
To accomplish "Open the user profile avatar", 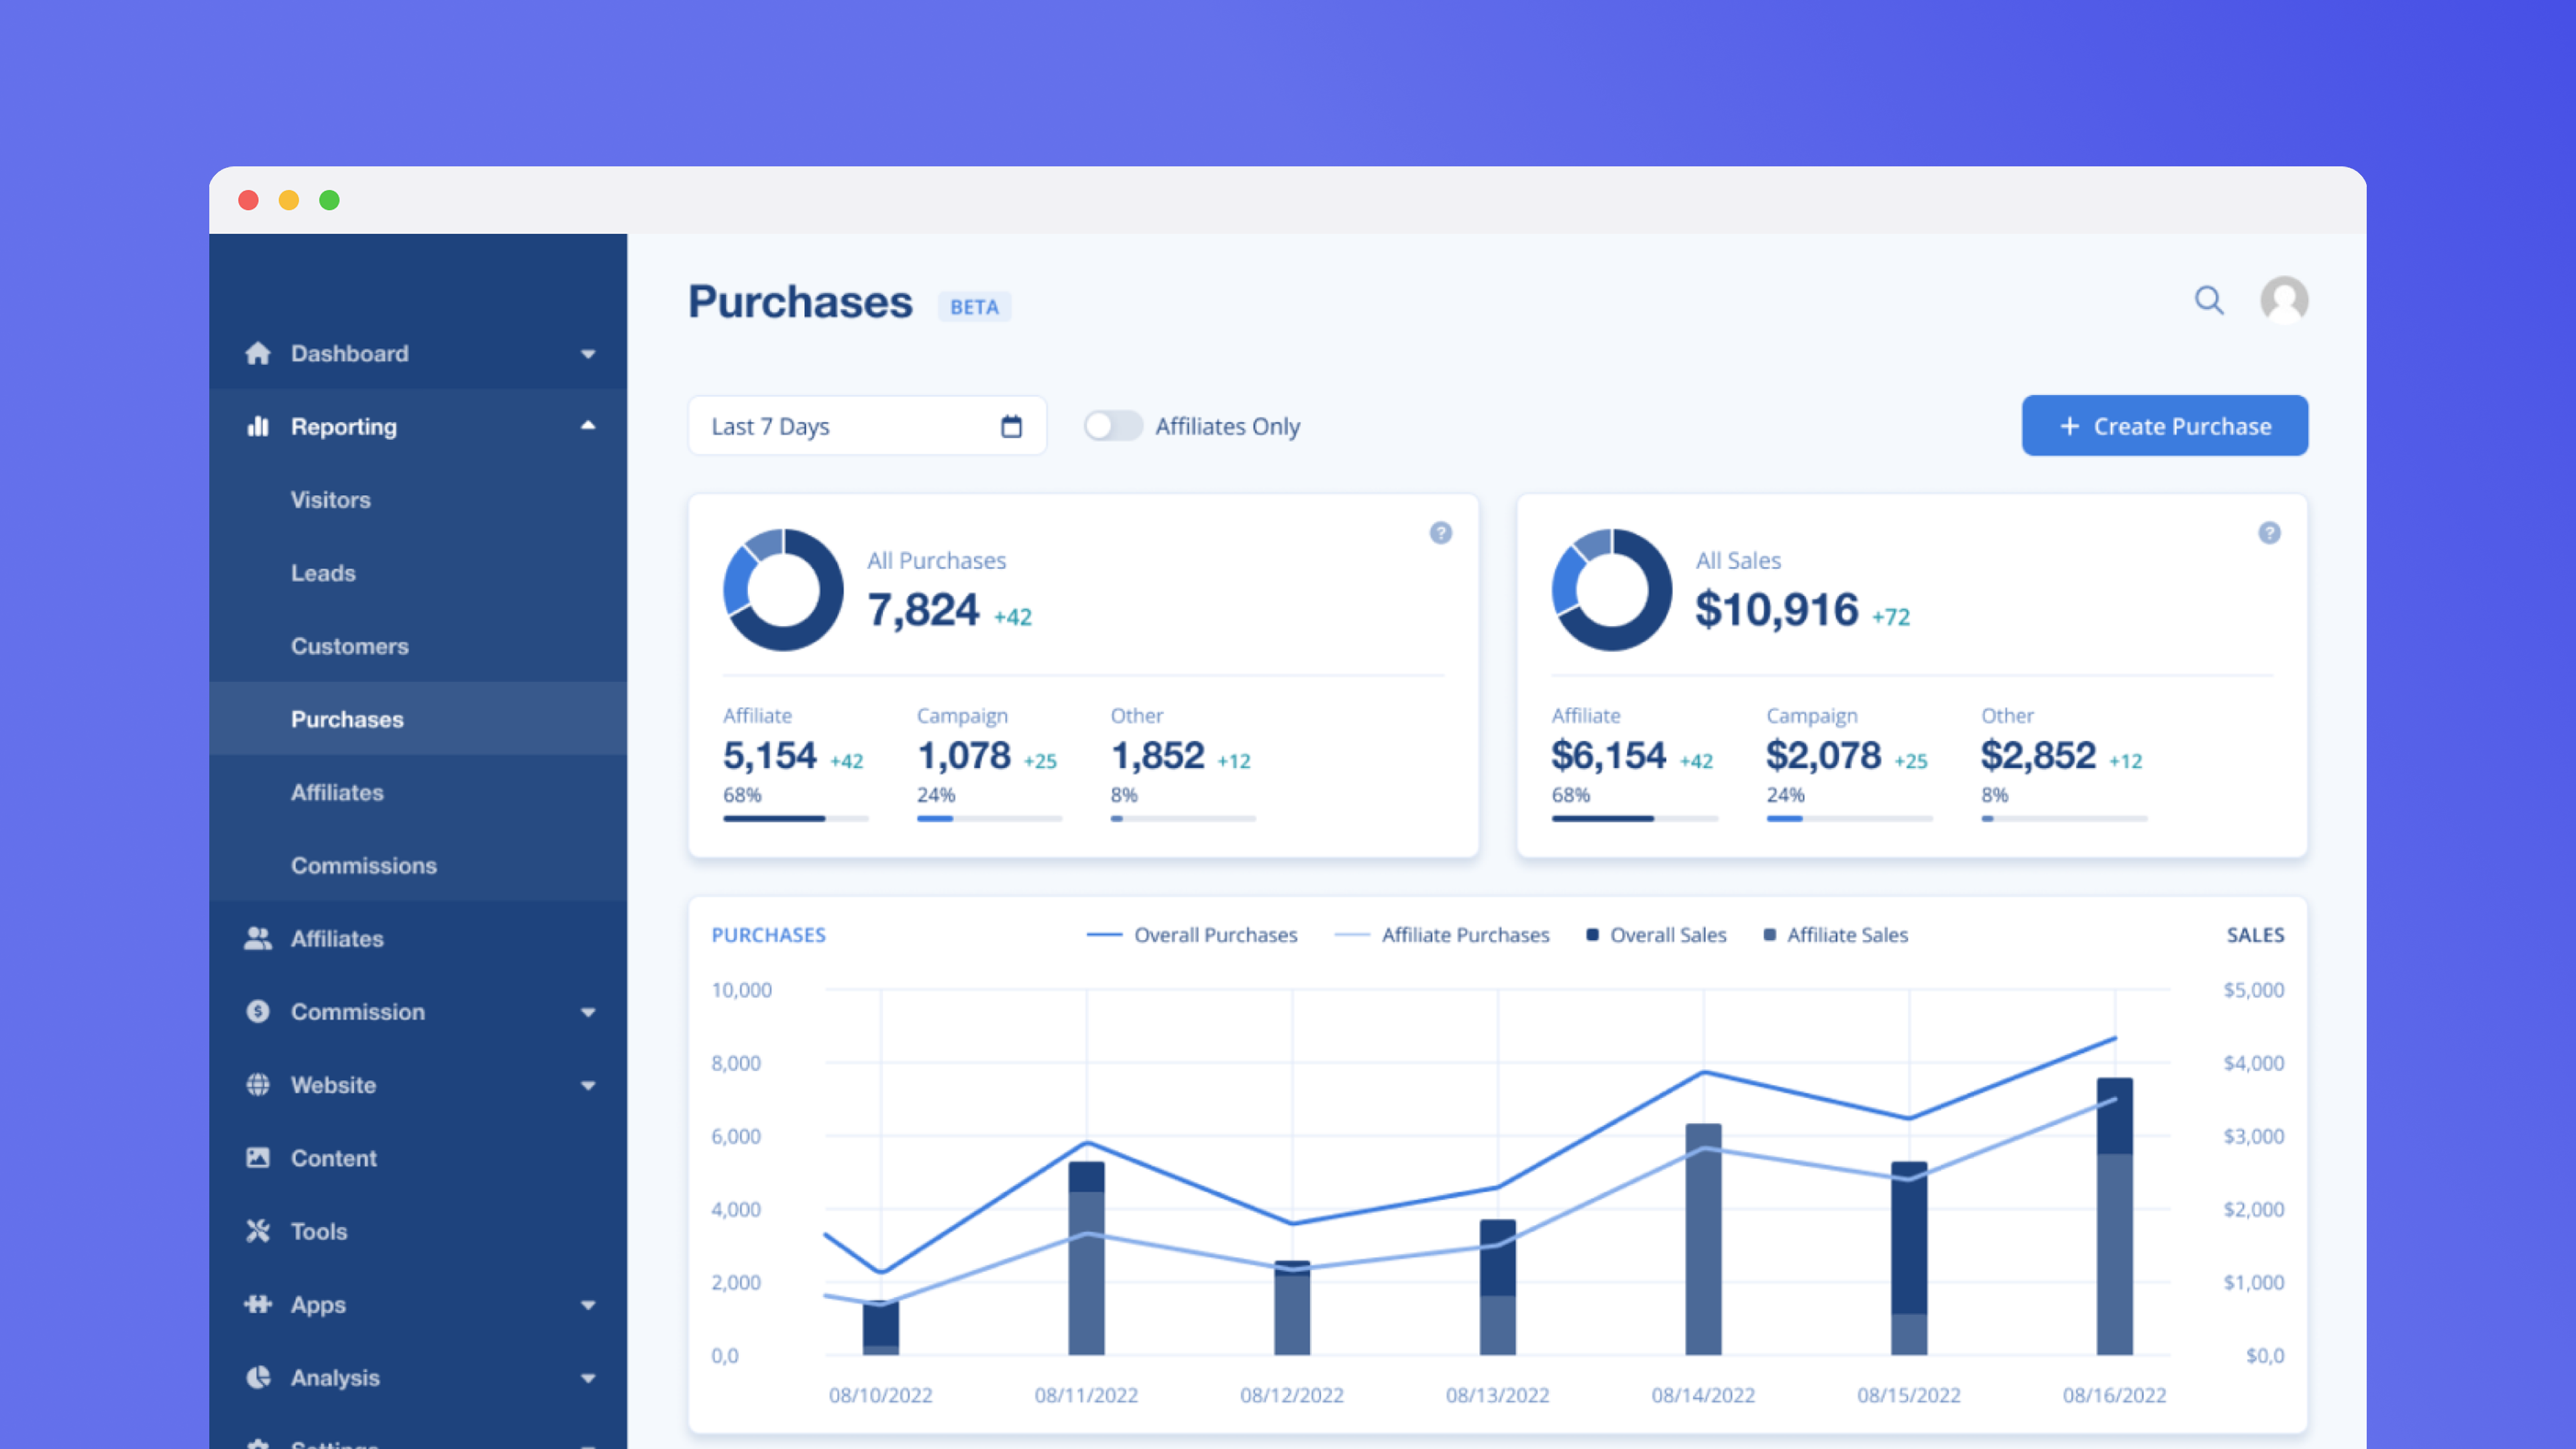I will (x=2284, y=300).
